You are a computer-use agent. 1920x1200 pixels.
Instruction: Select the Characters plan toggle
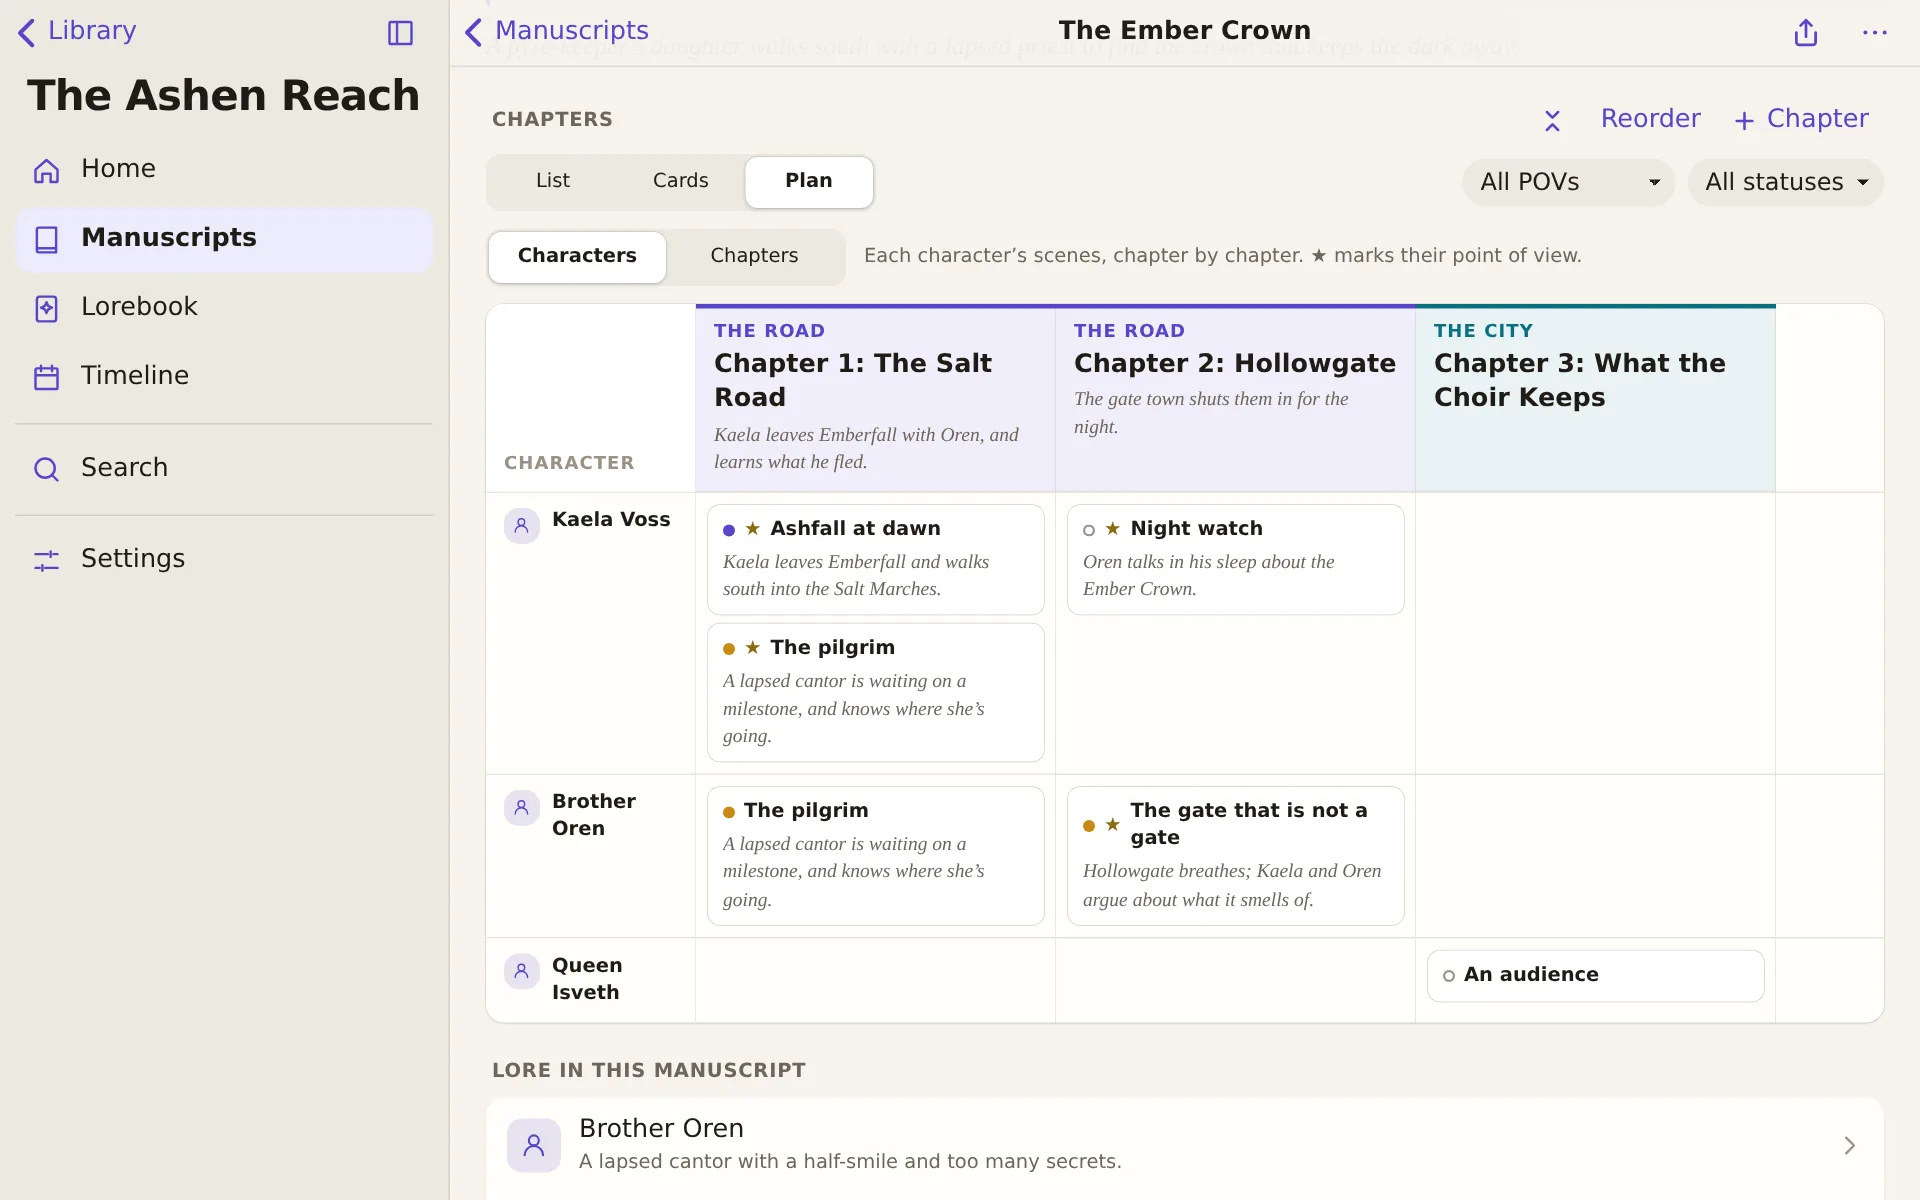(577, 256)
